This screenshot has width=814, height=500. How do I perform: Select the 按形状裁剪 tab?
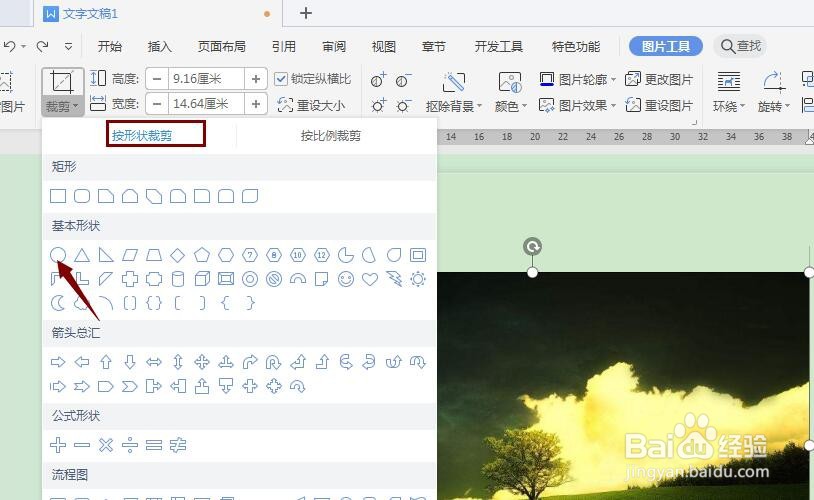click(x=142, y=136)
